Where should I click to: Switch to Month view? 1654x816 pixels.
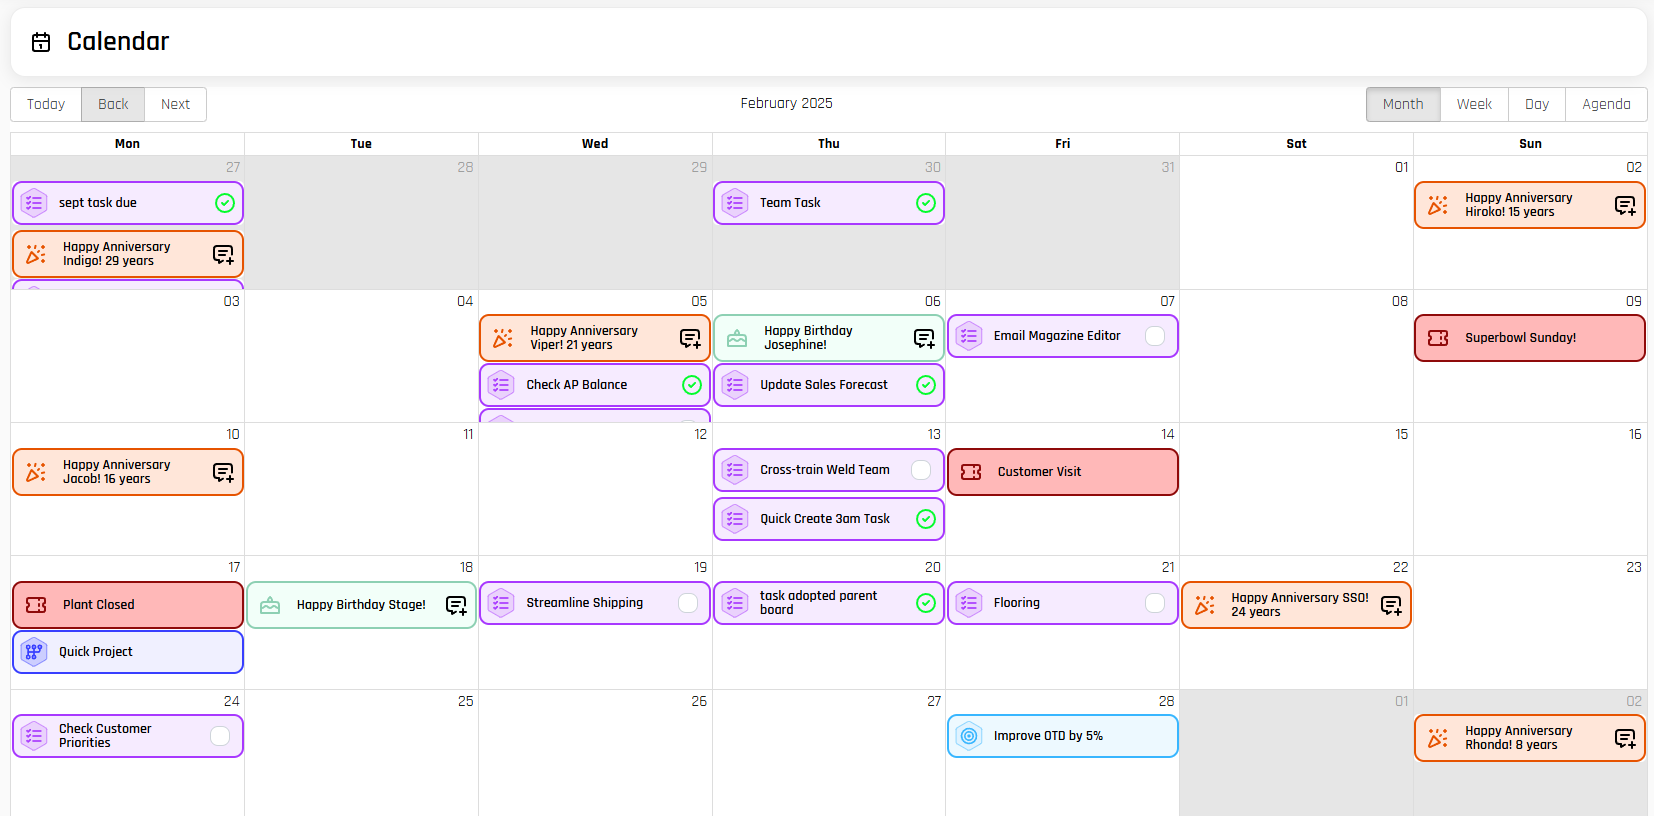pos(1403,104)
